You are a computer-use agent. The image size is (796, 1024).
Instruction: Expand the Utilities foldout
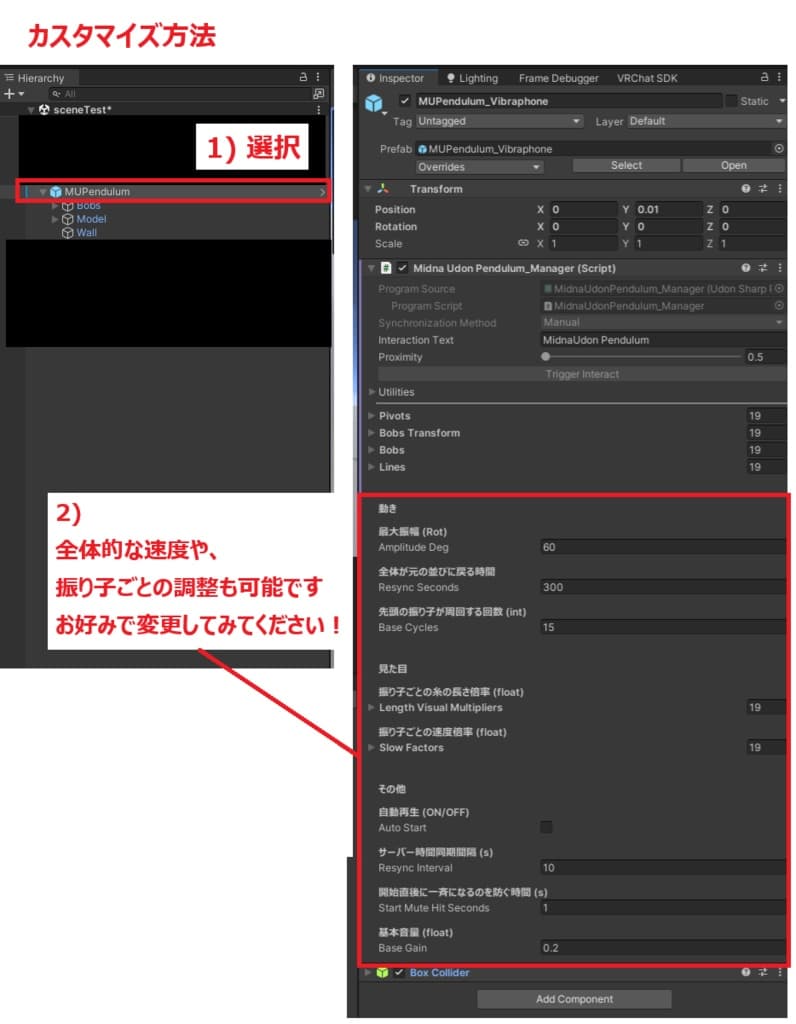click(x=372, y=392)
